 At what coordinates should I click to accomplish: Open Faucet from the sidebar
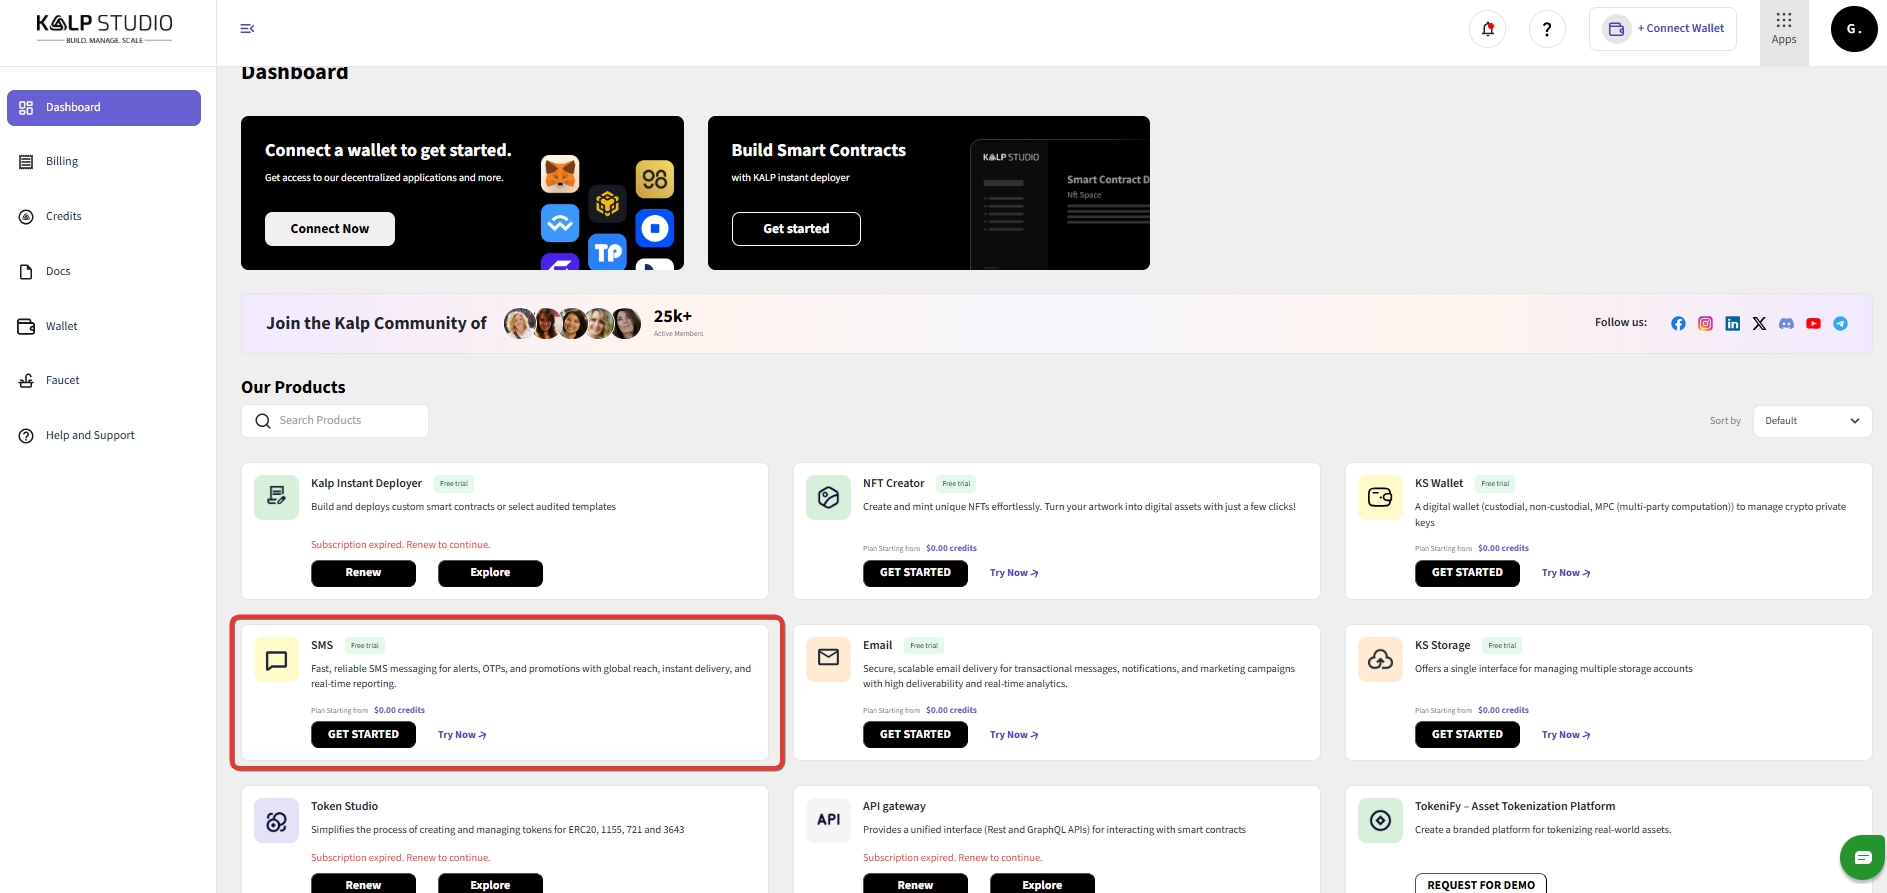tap(62, 381)
